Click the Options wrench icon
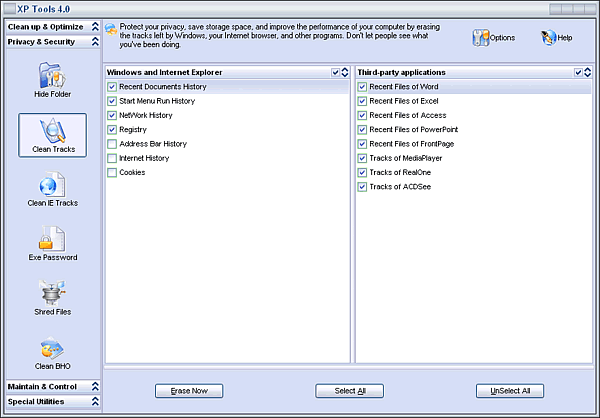The image size is (600, 418). coord(480,38)
